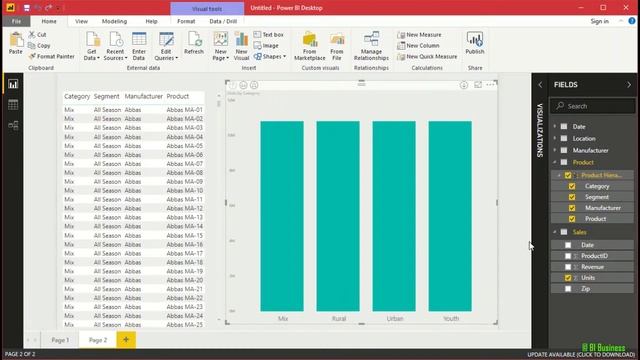Uncheck Product hierarchy level checkbox
The height and width of the screenshot is (360, 640).
(x=572, y=219)
